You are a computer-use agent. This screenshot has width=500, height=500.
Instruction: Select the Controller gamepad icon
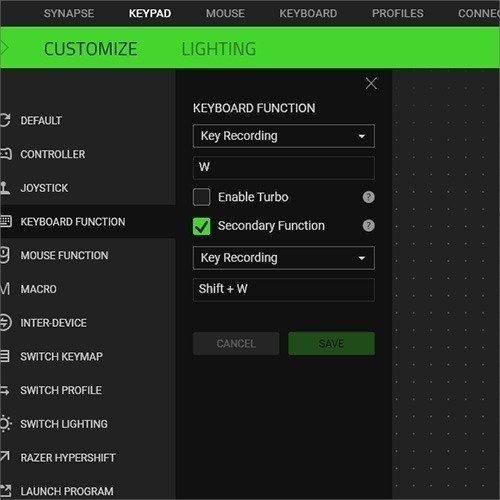pos(6,154)
